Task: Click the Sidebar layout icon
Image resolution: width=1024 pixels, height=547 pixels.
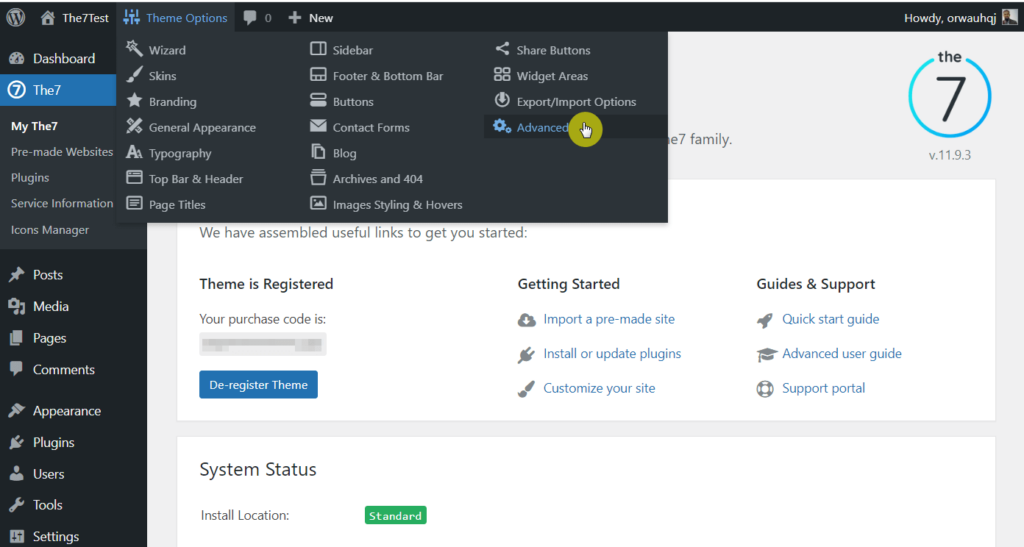Action: 318,49
